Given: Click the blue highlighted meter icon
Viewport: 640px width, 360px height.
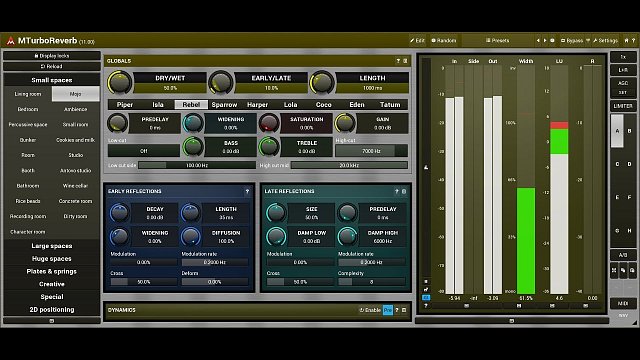Looking at the screenshot, I should click(426, 298).
